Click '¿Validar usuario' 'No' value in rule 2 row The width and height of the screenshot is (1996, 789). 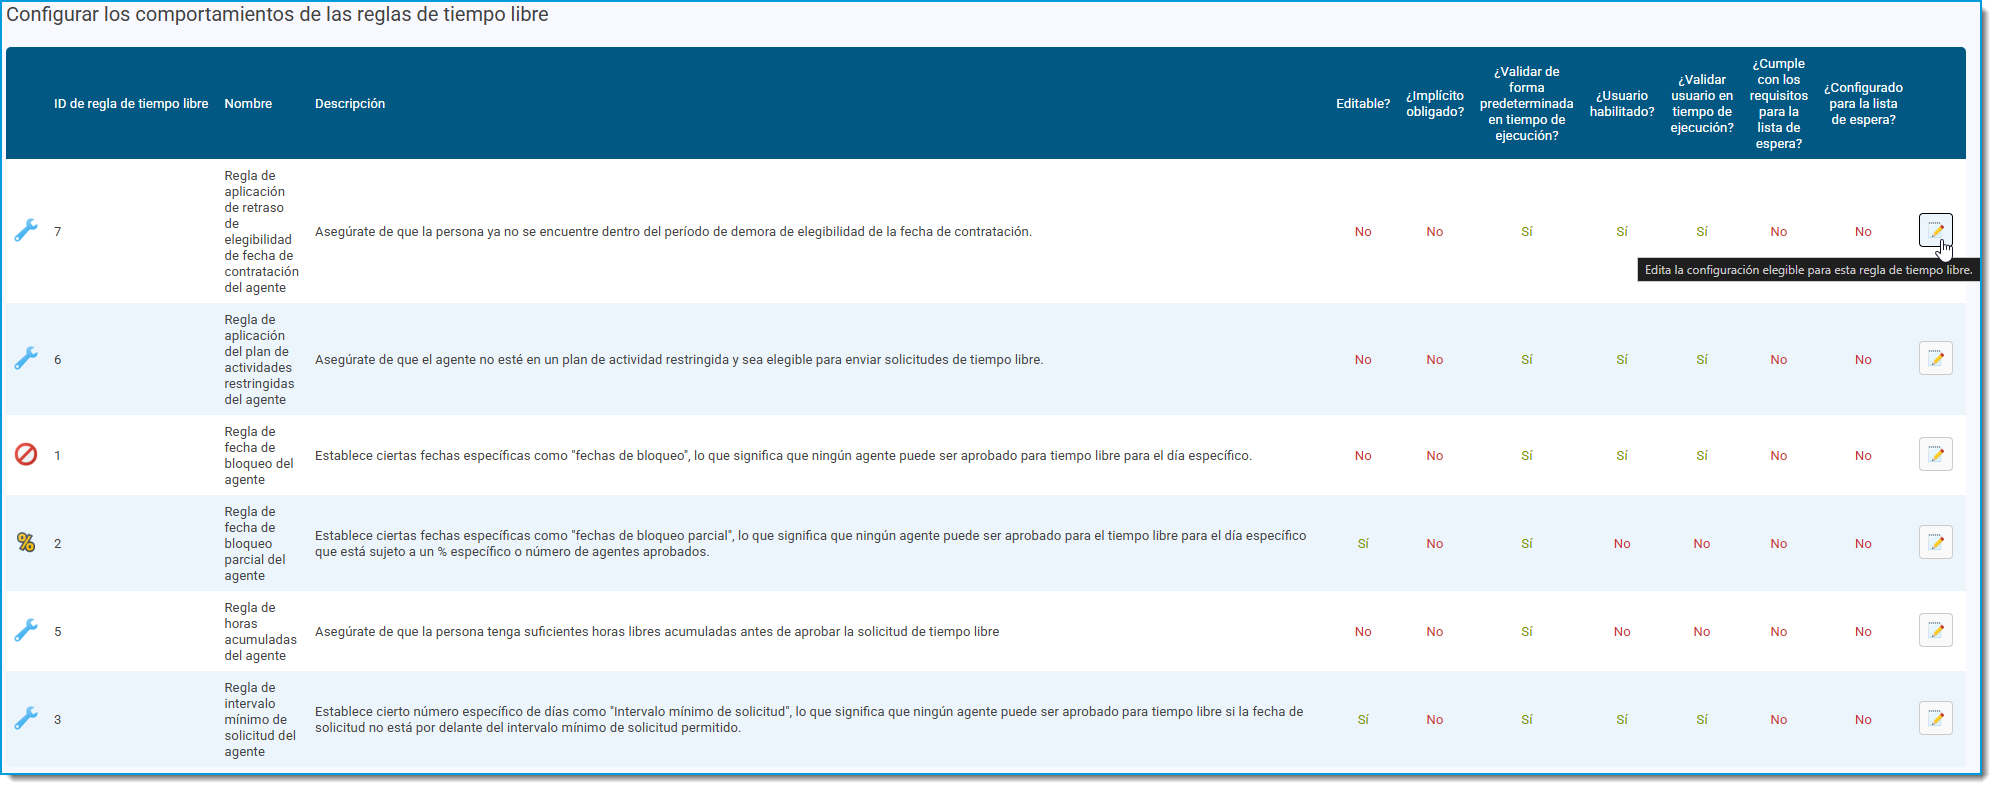(1702, 543)
